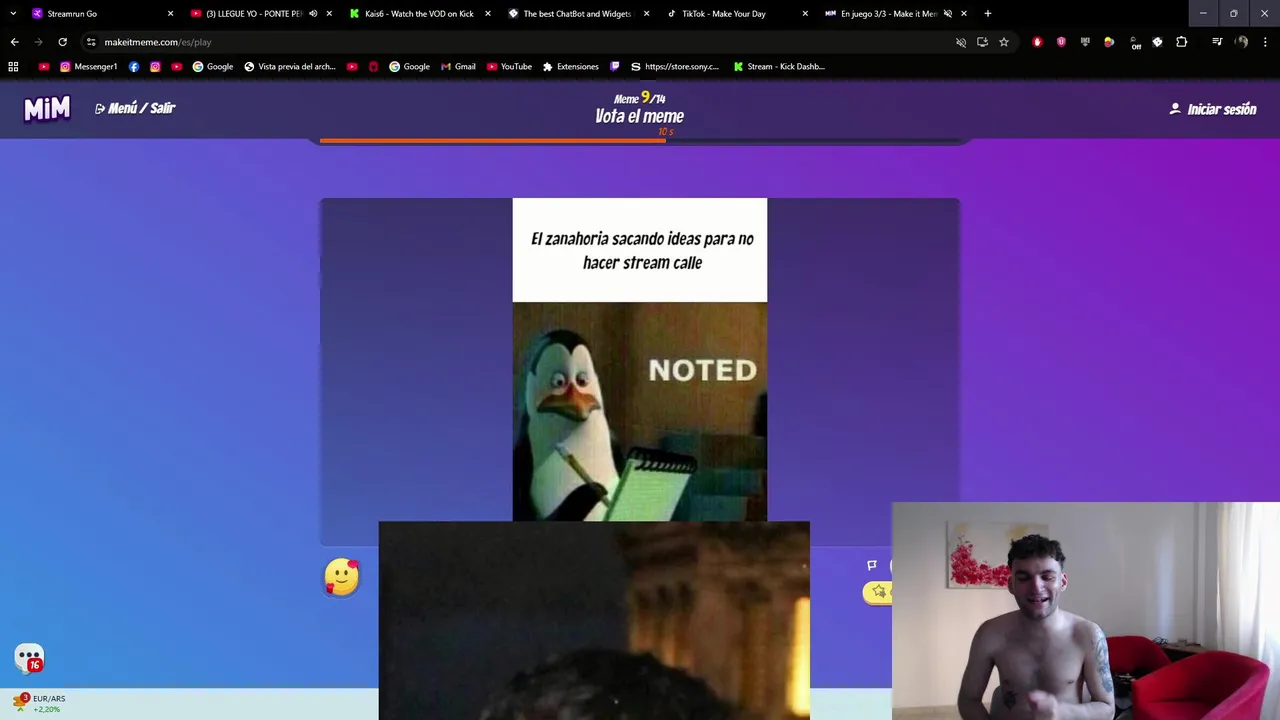
Task: Open the dice notification icon with 16 badge
Action: click(29, 658)
